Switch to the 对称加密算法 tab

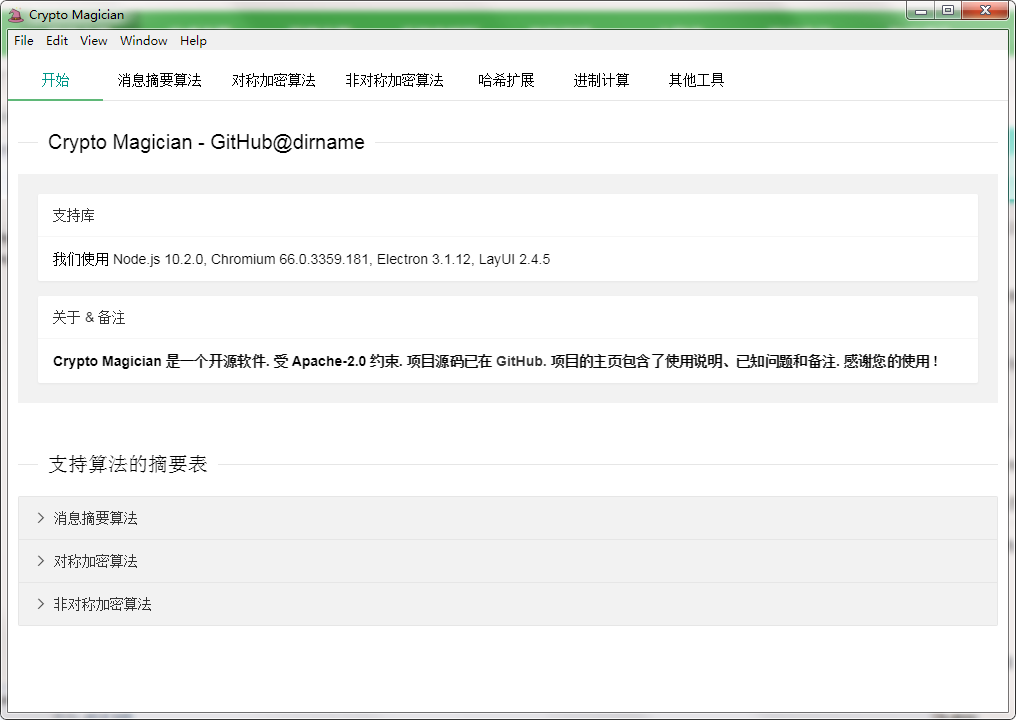click(x=273, y=80)
